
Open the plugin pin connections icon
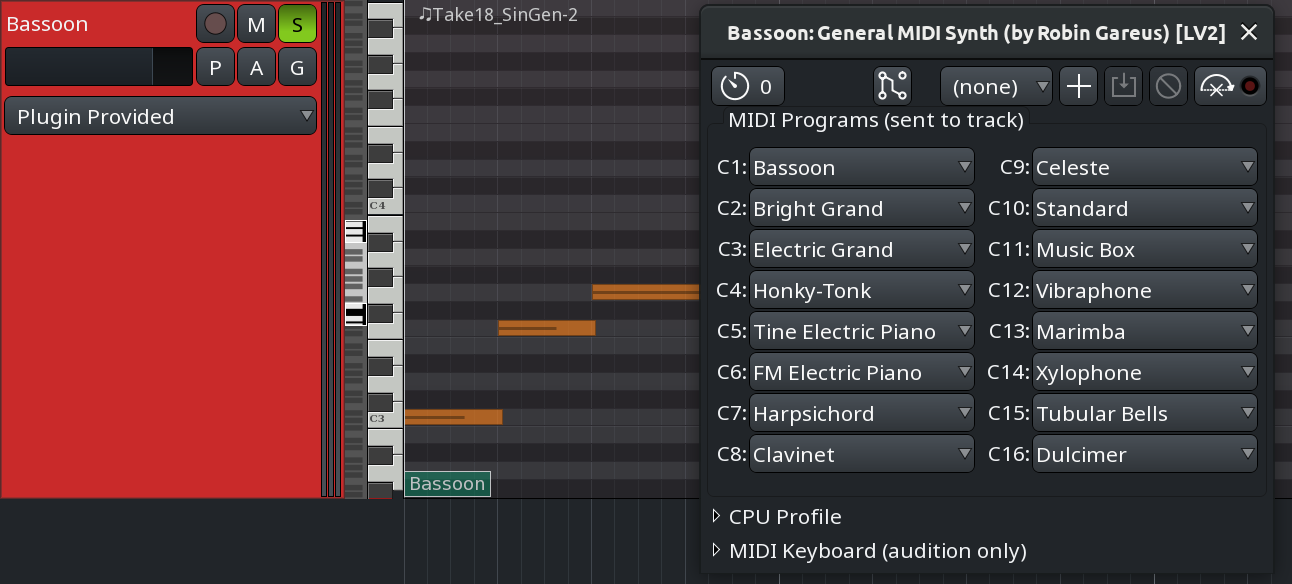(x=892, y=87)
